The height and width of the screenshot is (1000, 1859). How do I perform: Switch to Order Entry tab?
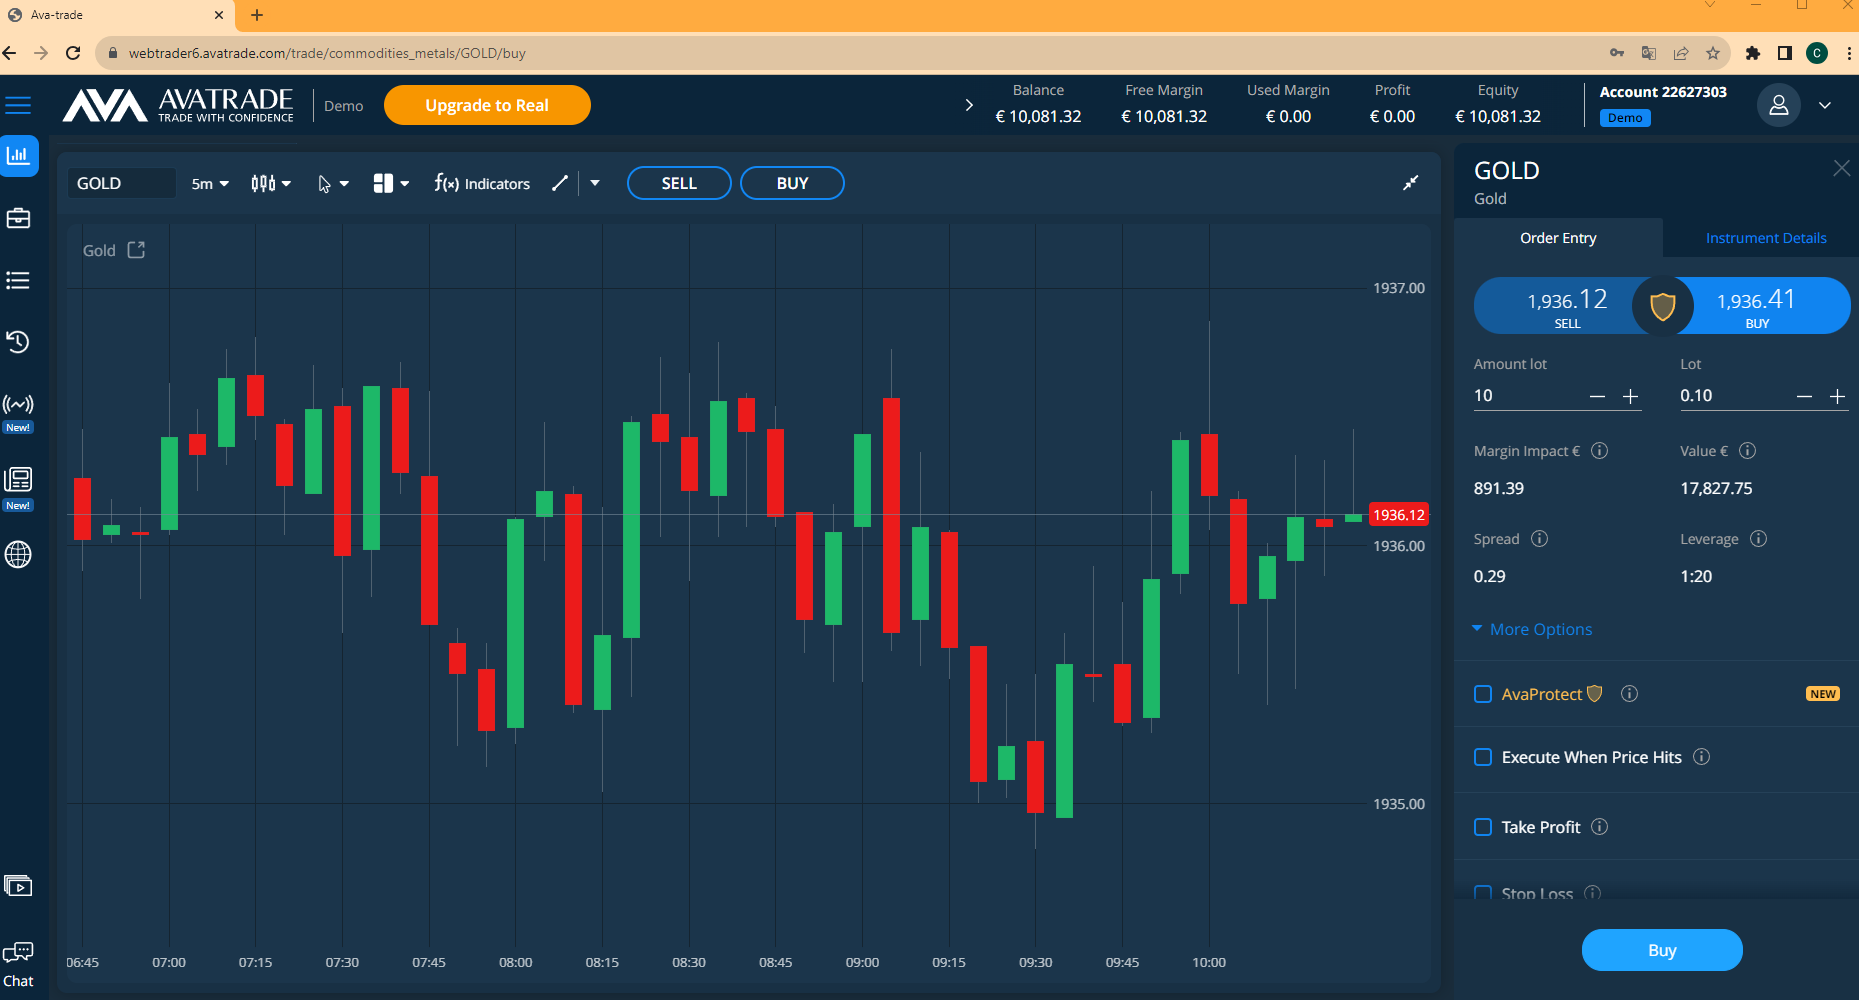1558,238
